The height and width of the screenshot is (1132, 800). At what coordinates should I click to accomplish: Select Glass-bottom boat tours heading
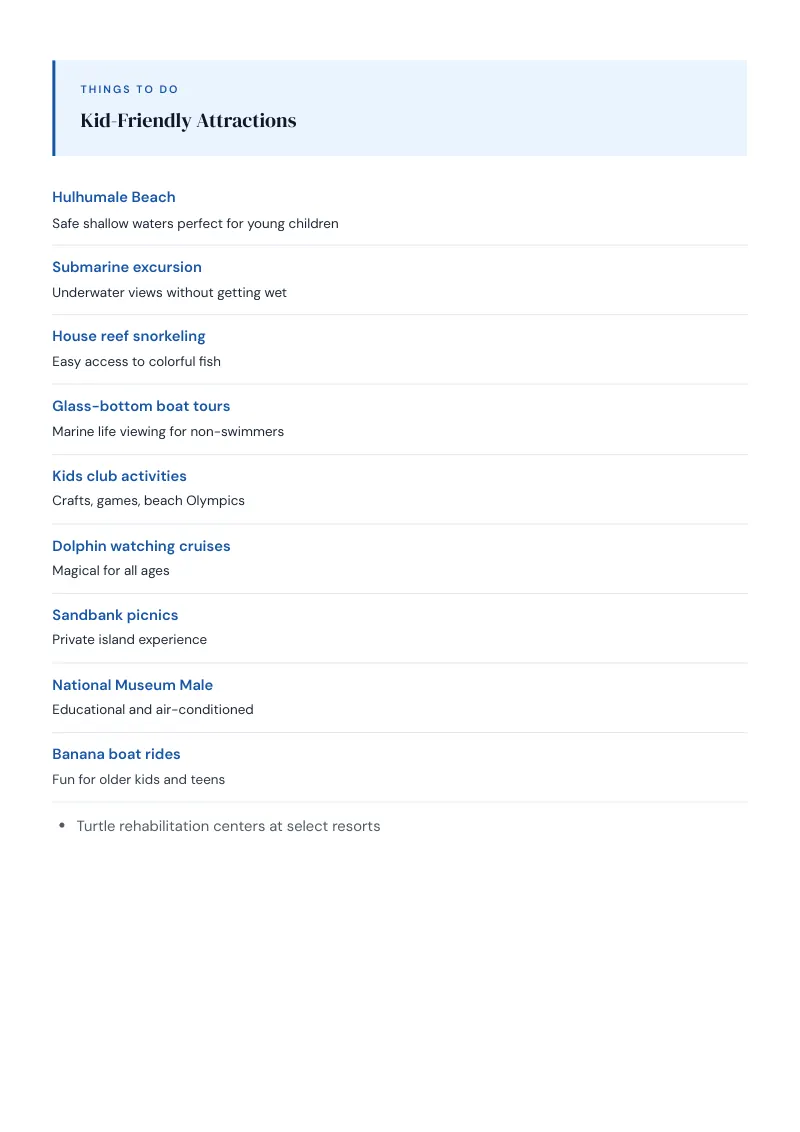[141, 406]
